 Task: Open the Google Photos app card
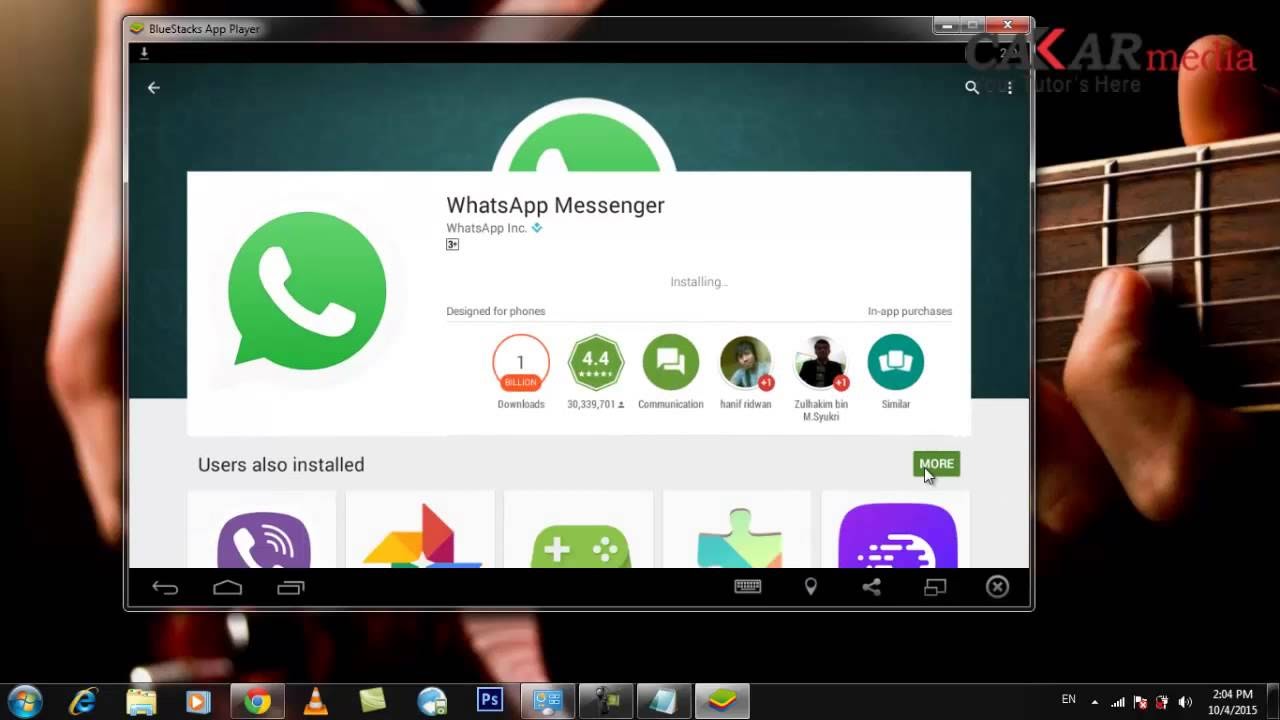pos(420,529)
